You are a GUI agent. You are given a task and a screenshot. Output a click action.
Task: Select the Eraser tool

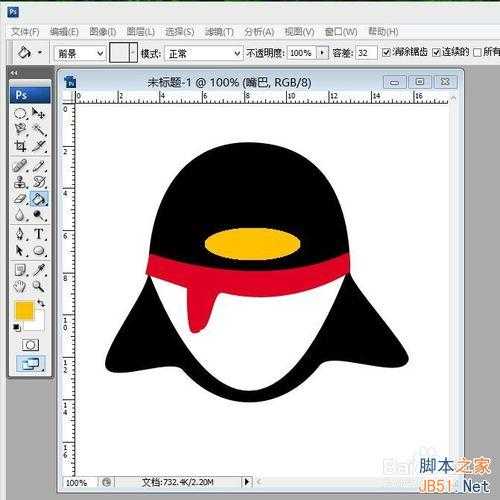pos(20,199)
